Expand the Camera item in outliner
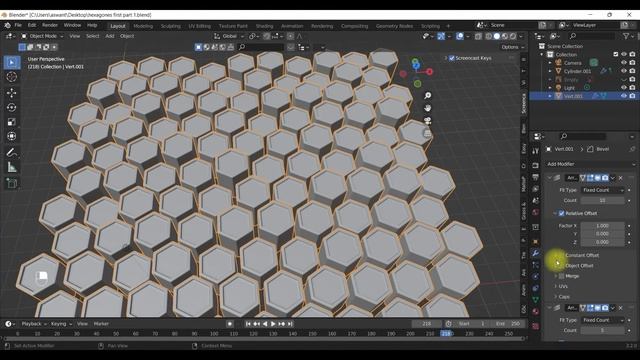The width and height of the screenshot is (640, 360). pos(550,63)
